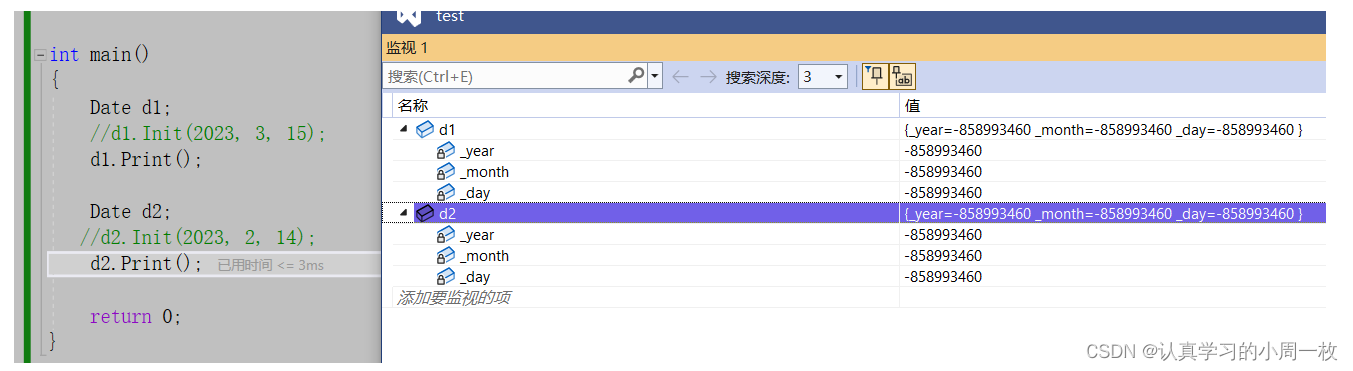
Task: Select _day row under d1
Action: click(475, 193)
